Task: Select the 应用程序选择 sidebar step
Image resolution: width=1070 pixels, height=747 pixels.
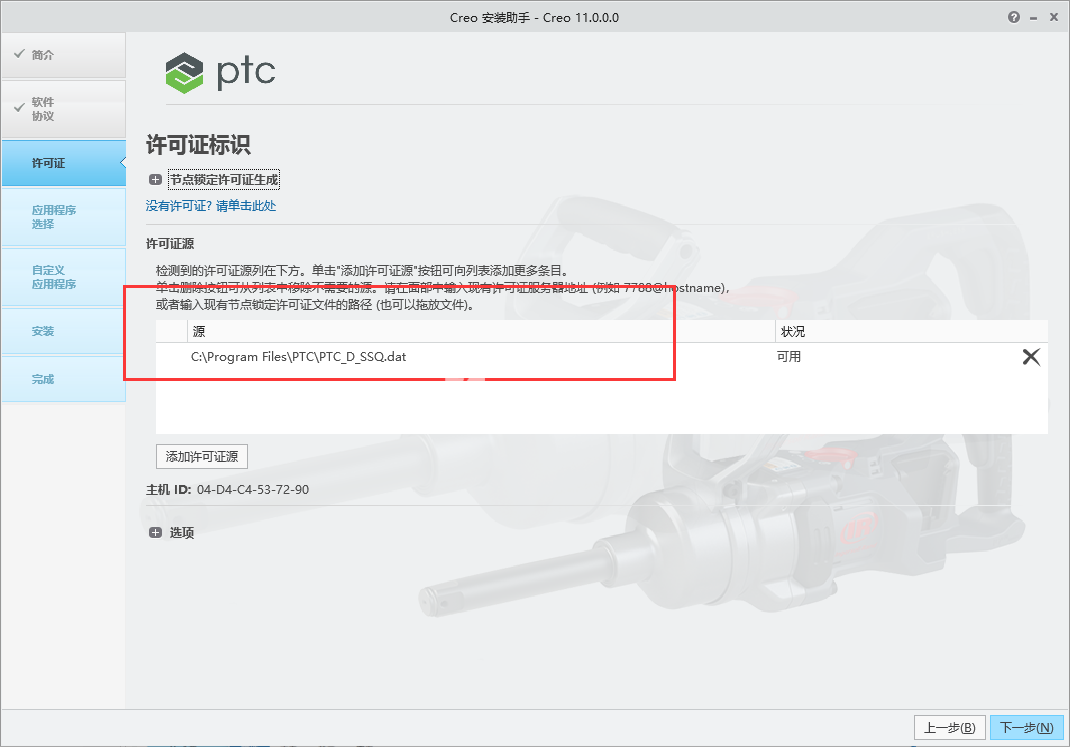Action: (63, 217)
